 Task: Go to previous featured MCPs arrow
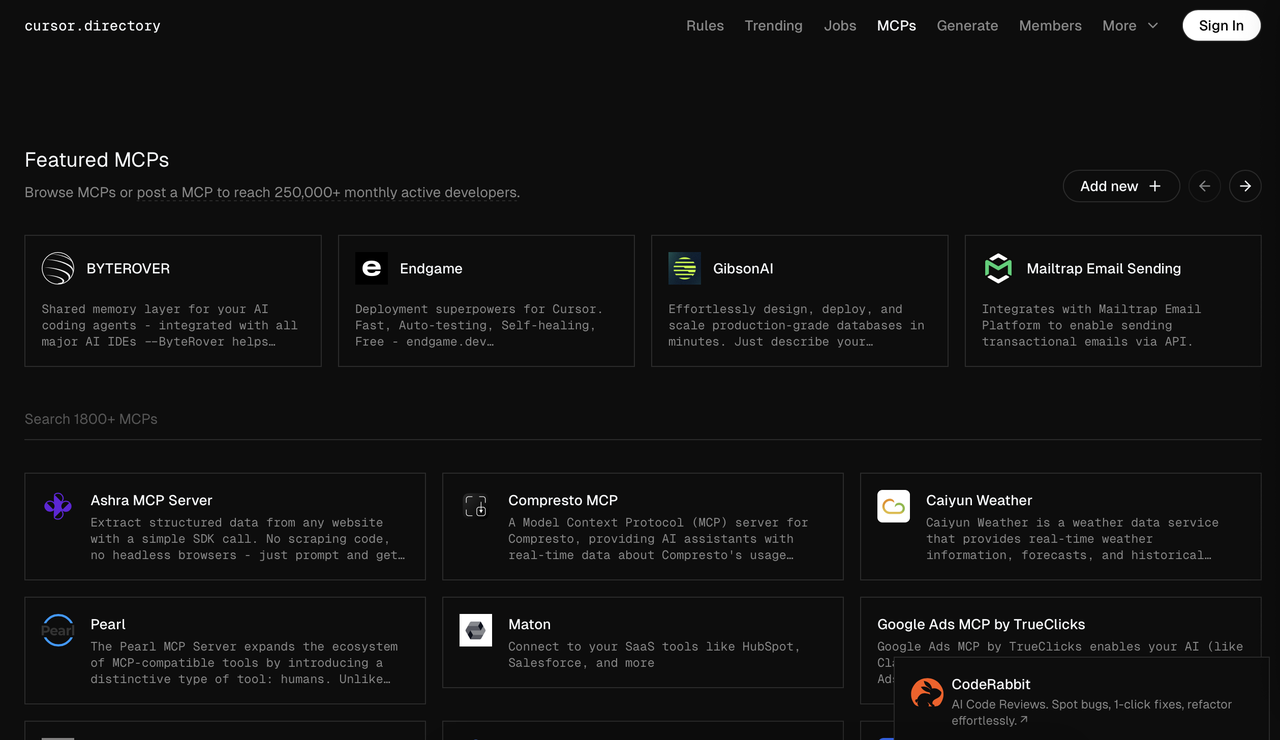tap(1204, 186)
